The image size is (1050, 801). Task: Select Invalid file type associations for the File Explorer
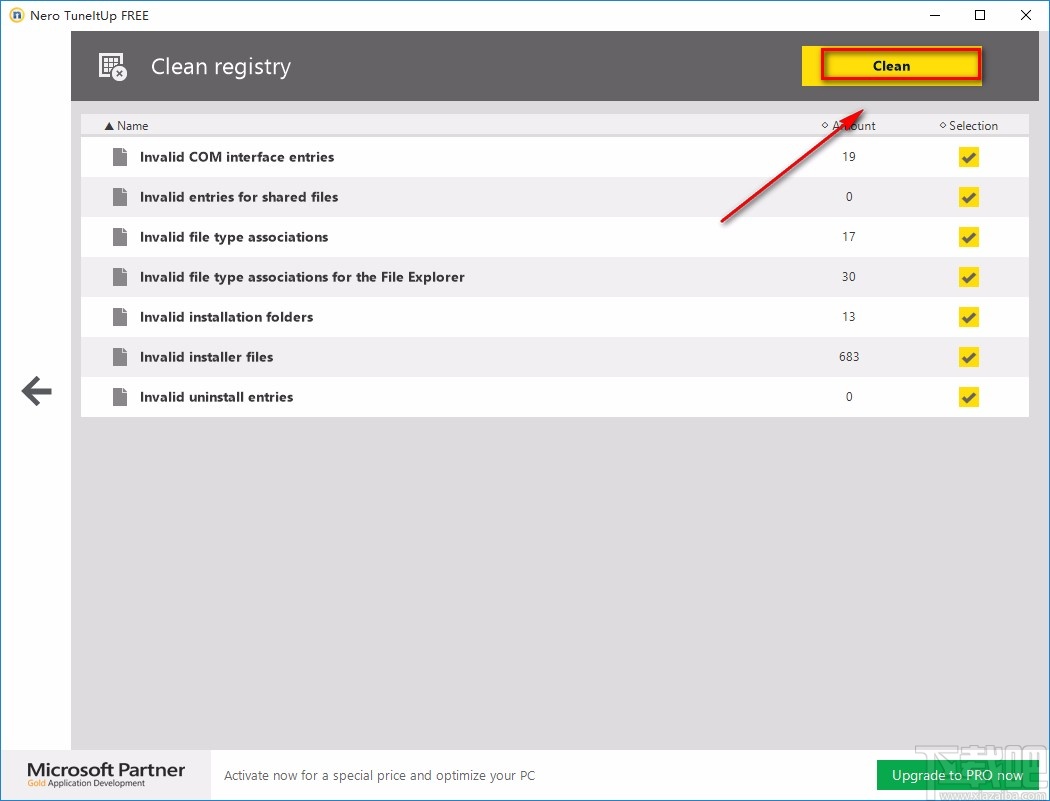302,277
